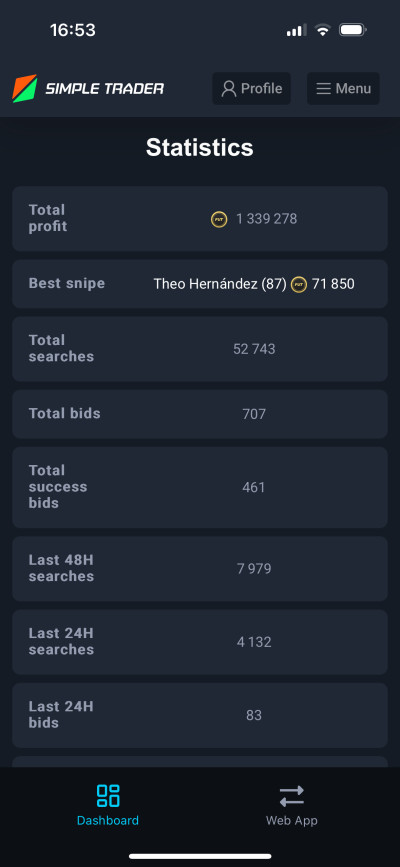Switch to the Web App tab
Screen dimensions: 400x867
292,805
